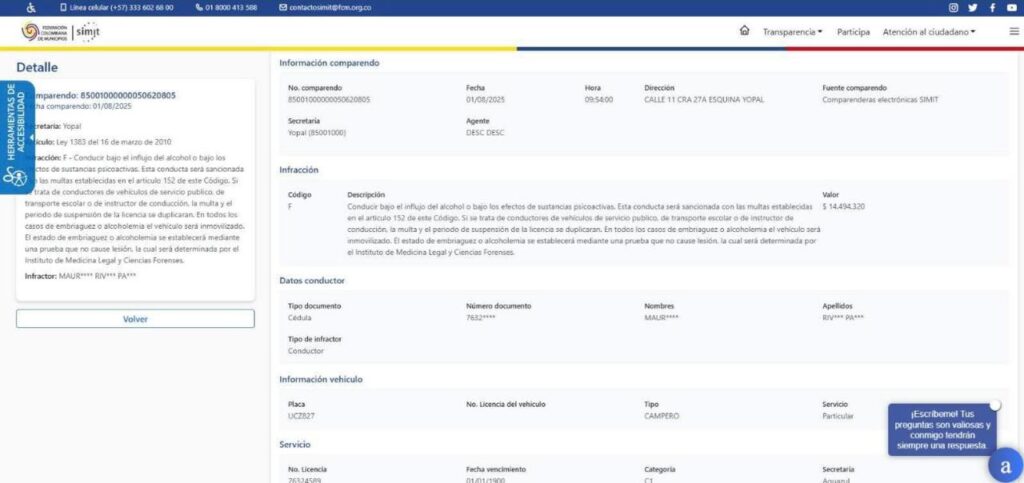Expand the Transparencia dropdown menu
Image resolution: width=1024 pixels, height=483 pixels.
tap(792, 32)
